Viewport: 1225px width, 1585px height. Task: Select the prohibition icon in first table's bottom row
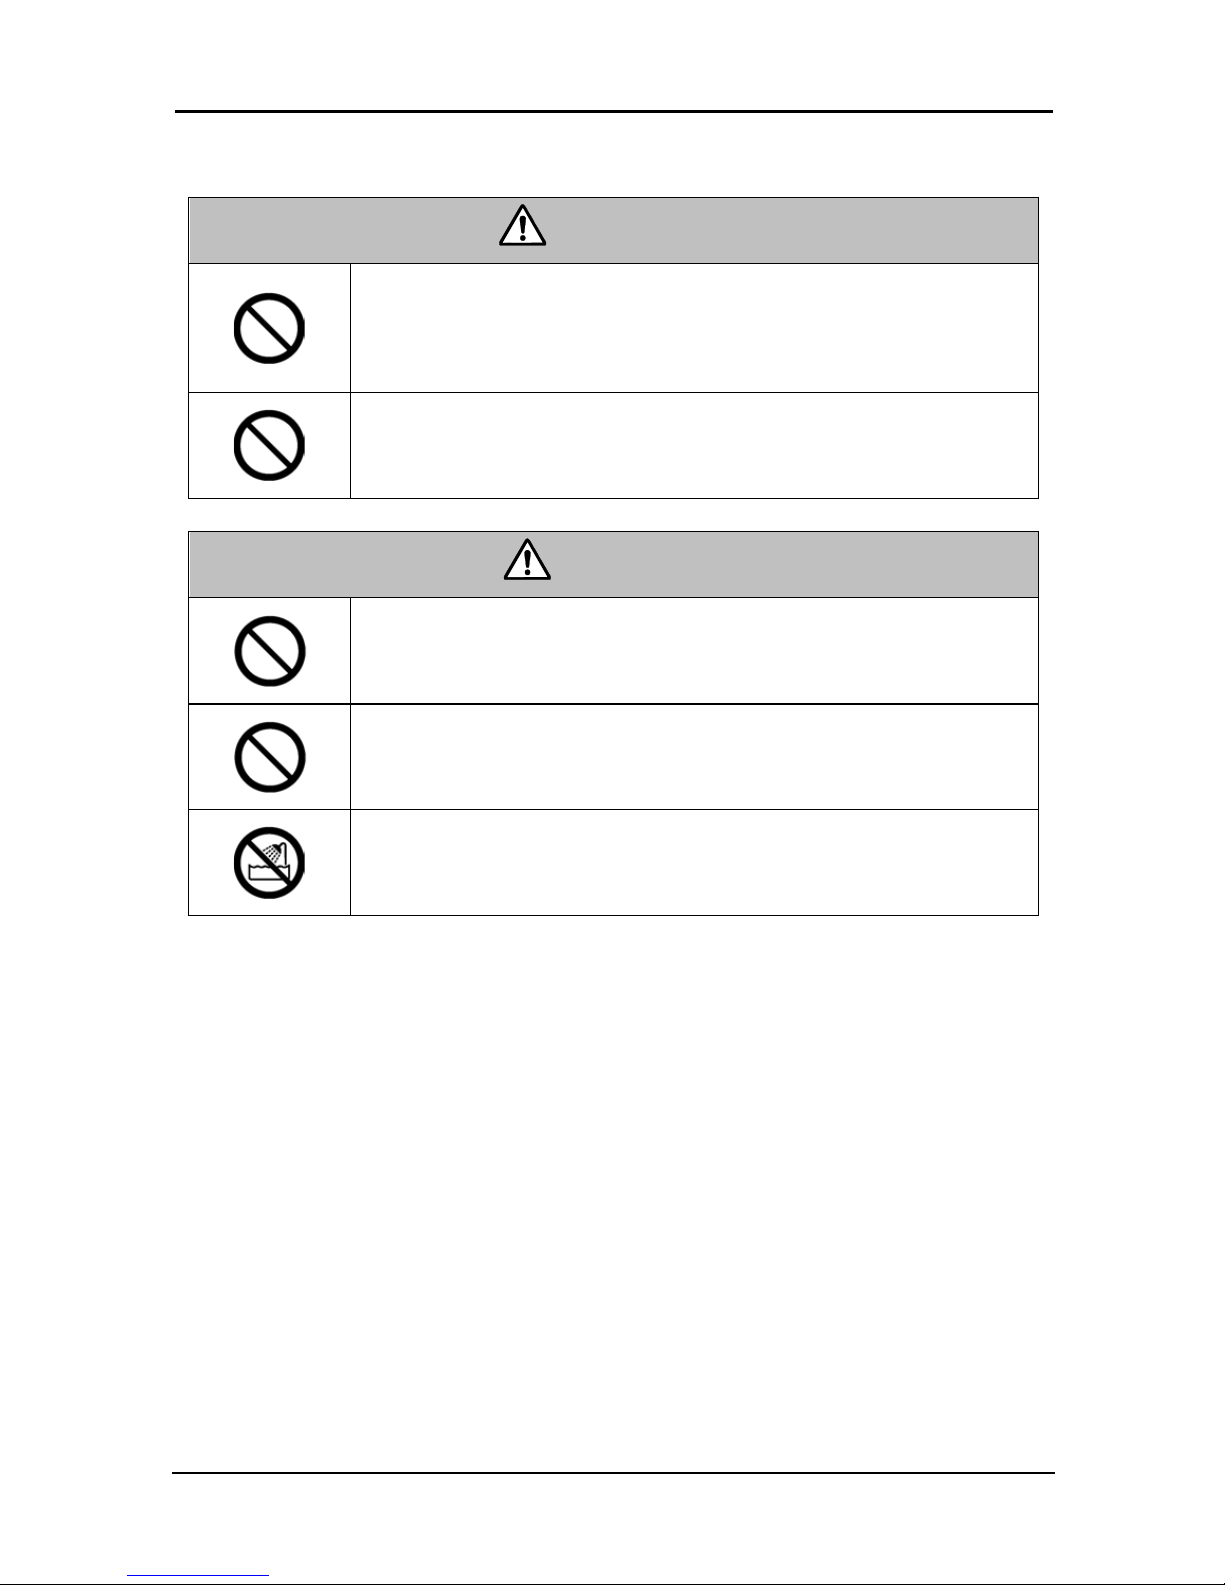(x=269, y=445)
